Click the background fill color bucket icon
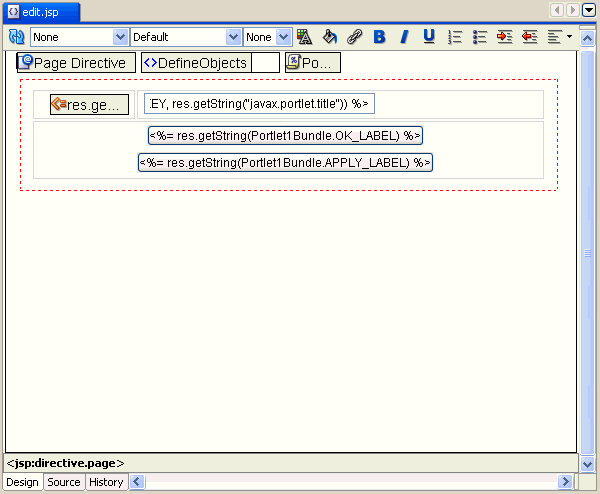Image resolution: width=600 pixels, height=494 pixels. tap(329, 37)
